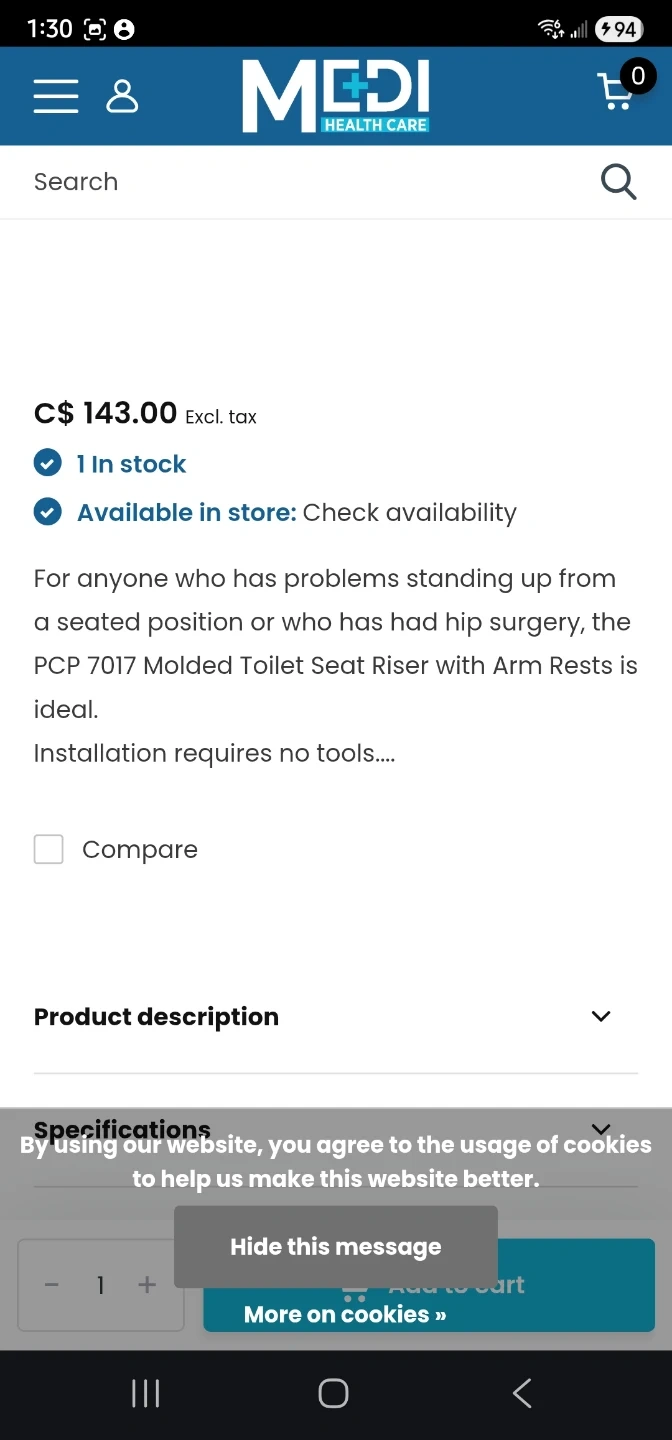672x1440 pixels.
Task: Tick the Compare checkbox
Action: click(49, 849)
